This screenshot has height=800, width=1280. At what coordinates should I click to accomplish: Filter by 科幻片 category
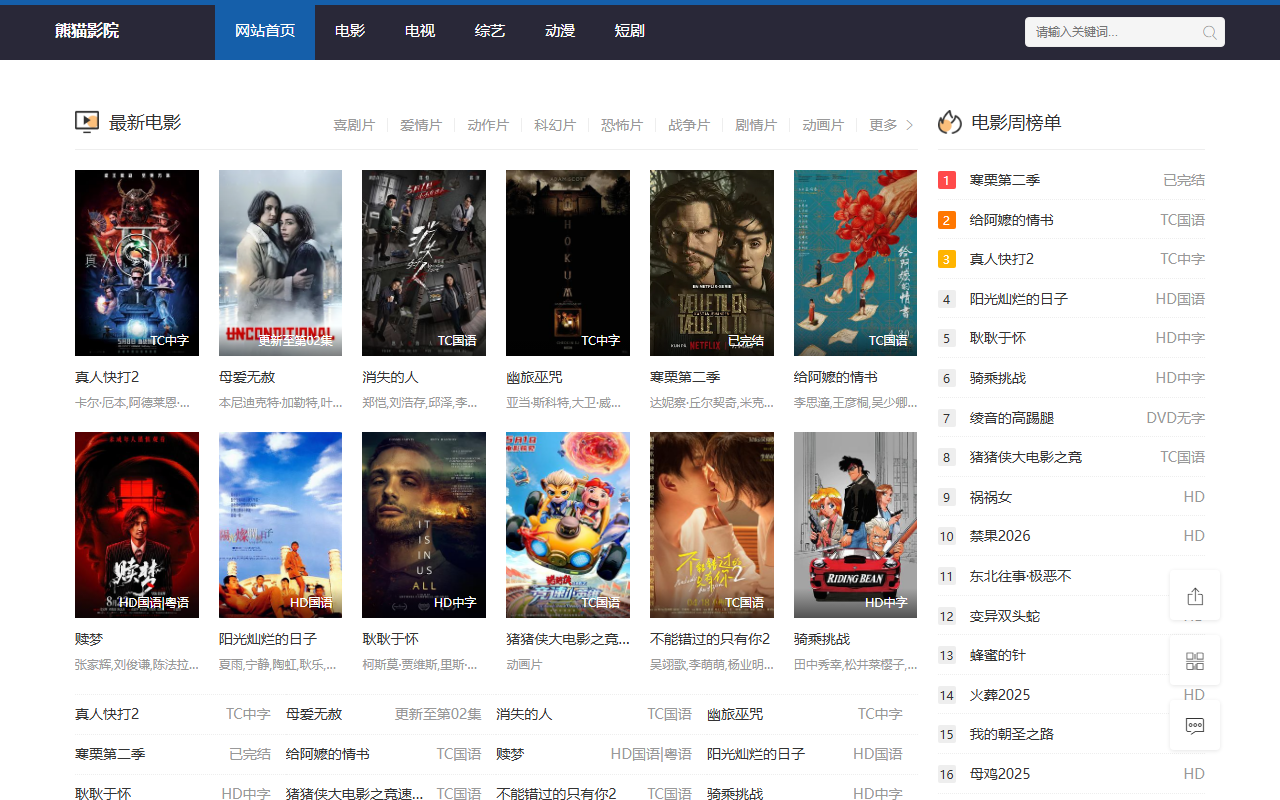(555, 125)
